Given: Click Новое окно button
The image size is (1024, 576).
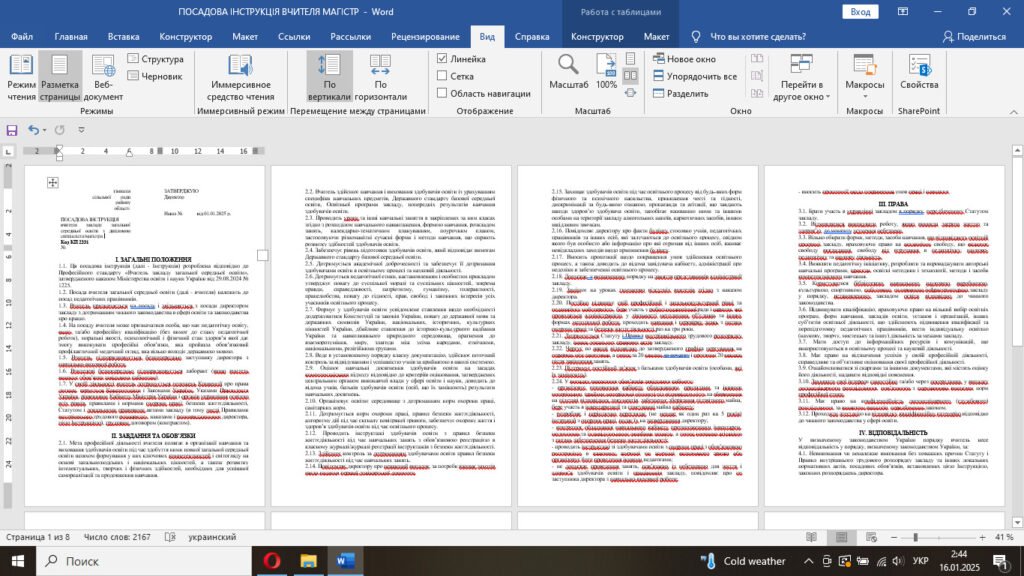Looking at the screenshot, I should point(684,59).
